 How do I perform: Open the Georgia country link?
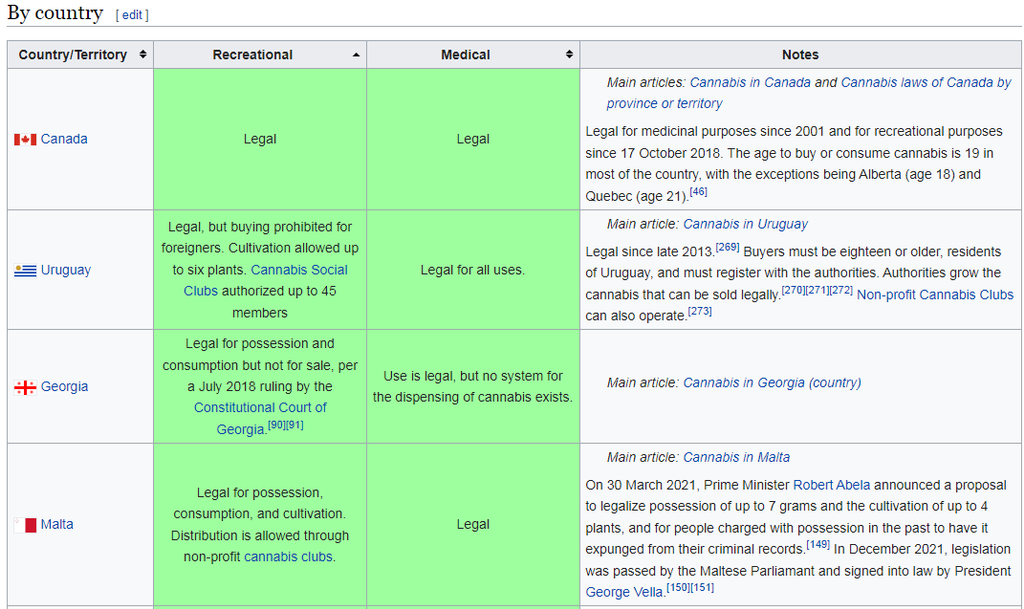point(64,386)
